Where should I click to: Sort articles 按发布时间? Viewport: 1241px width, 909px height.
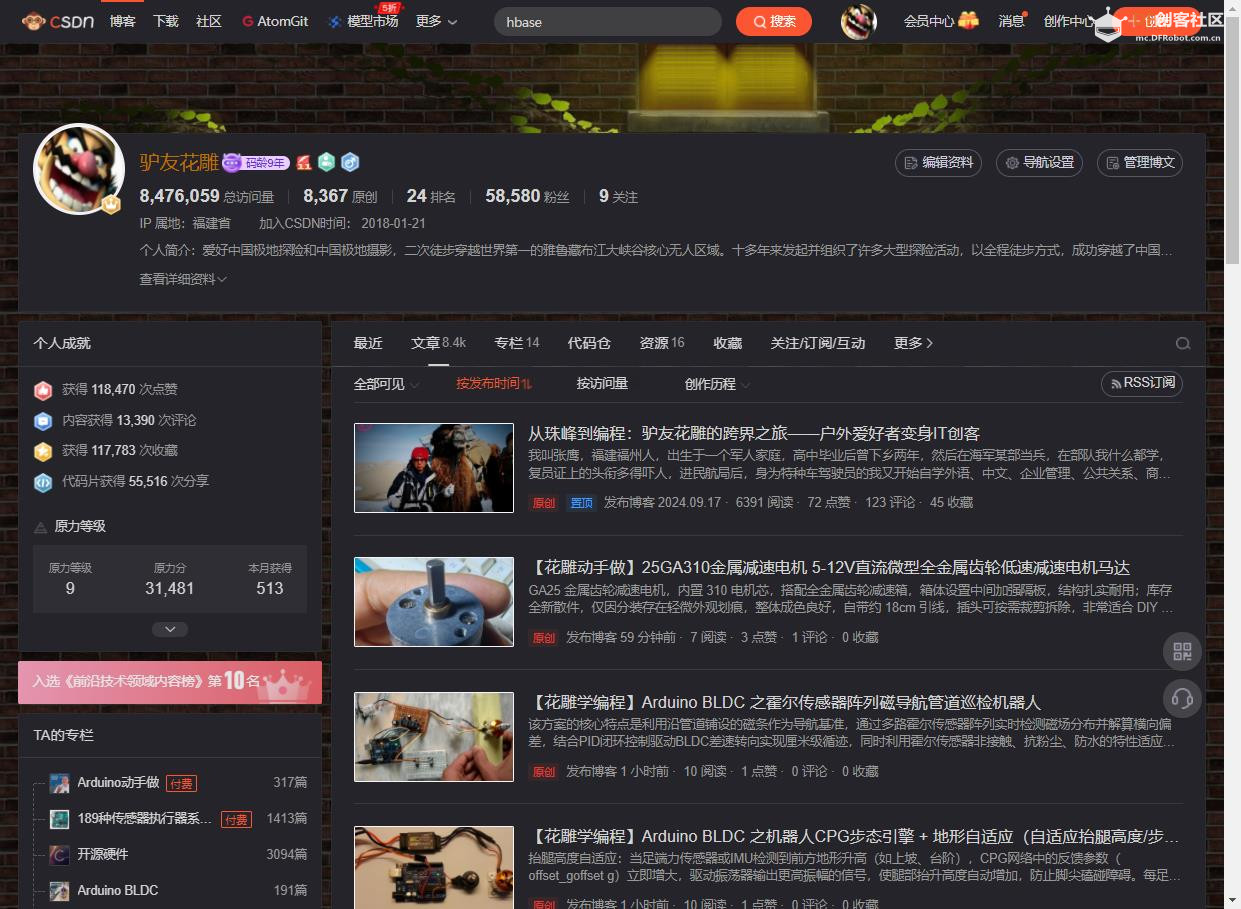(494, 383)
